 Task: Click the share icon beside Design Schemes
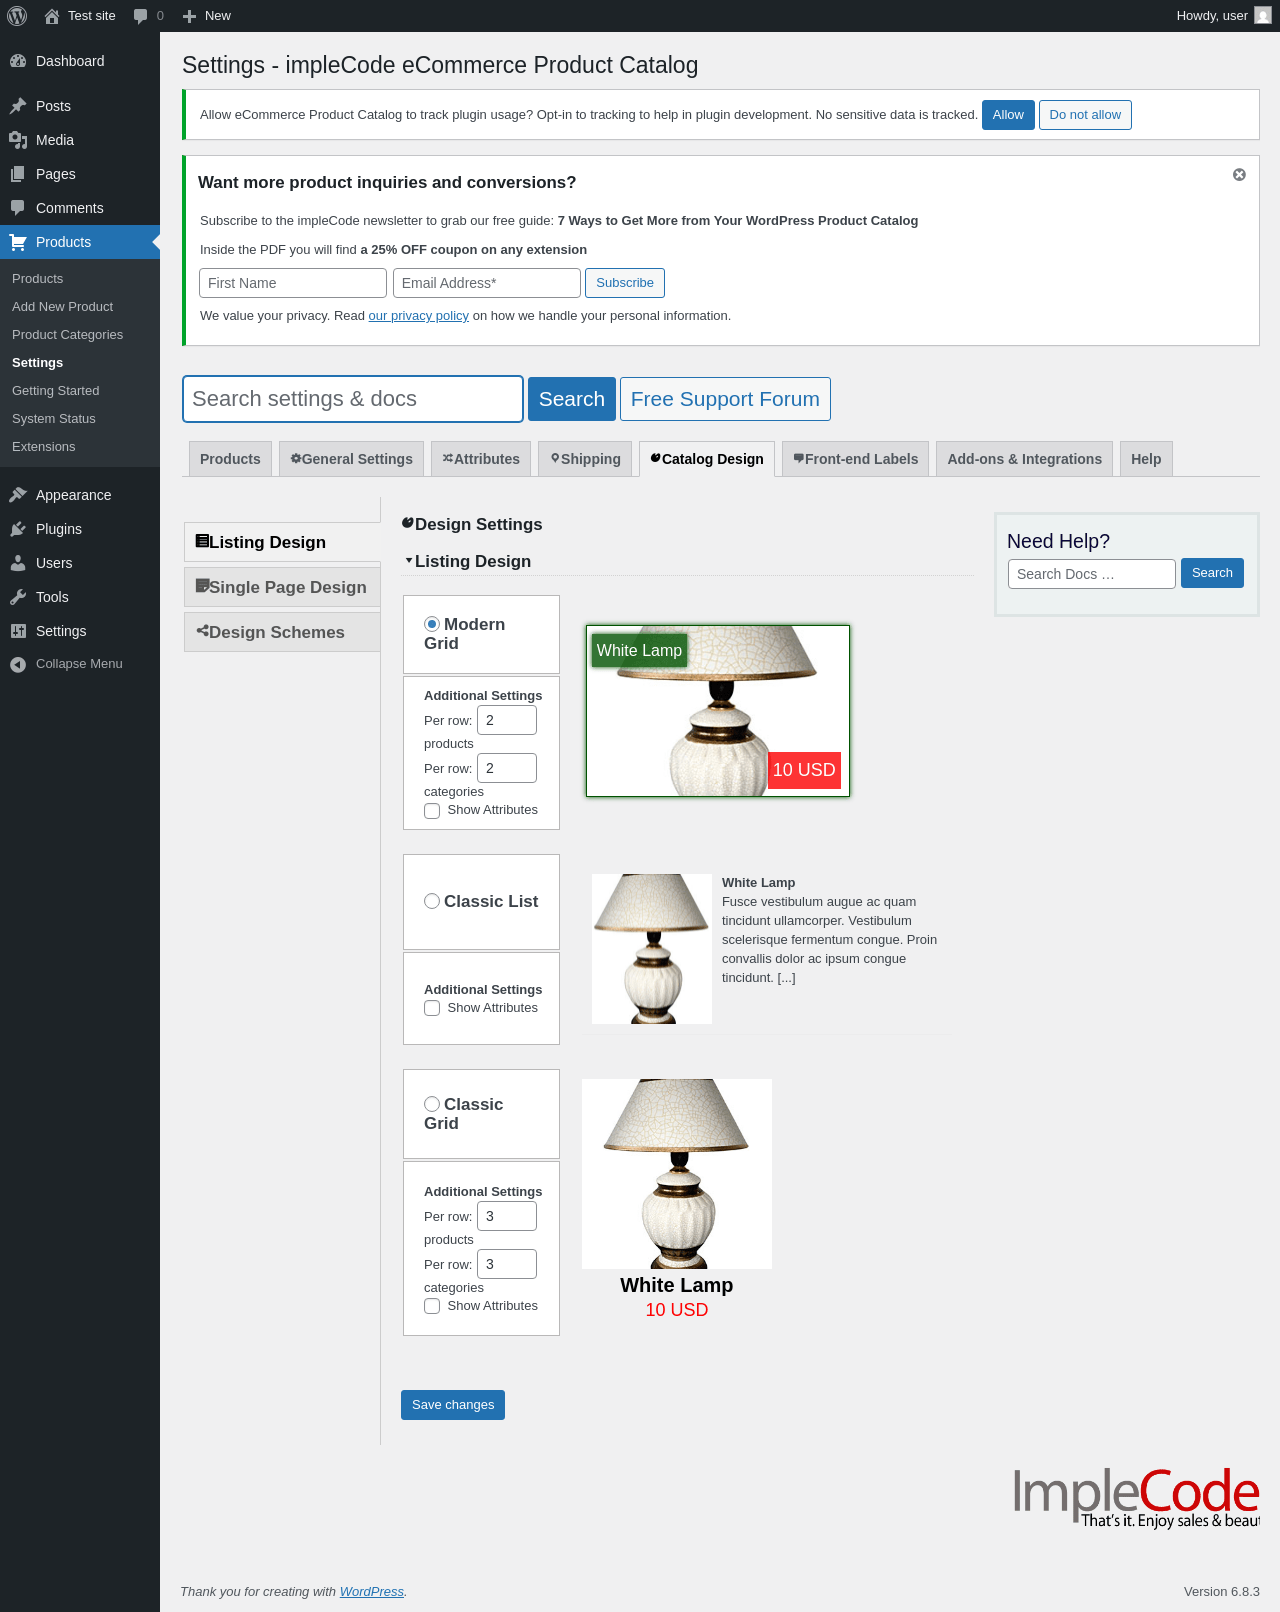[x=202, y=631]
